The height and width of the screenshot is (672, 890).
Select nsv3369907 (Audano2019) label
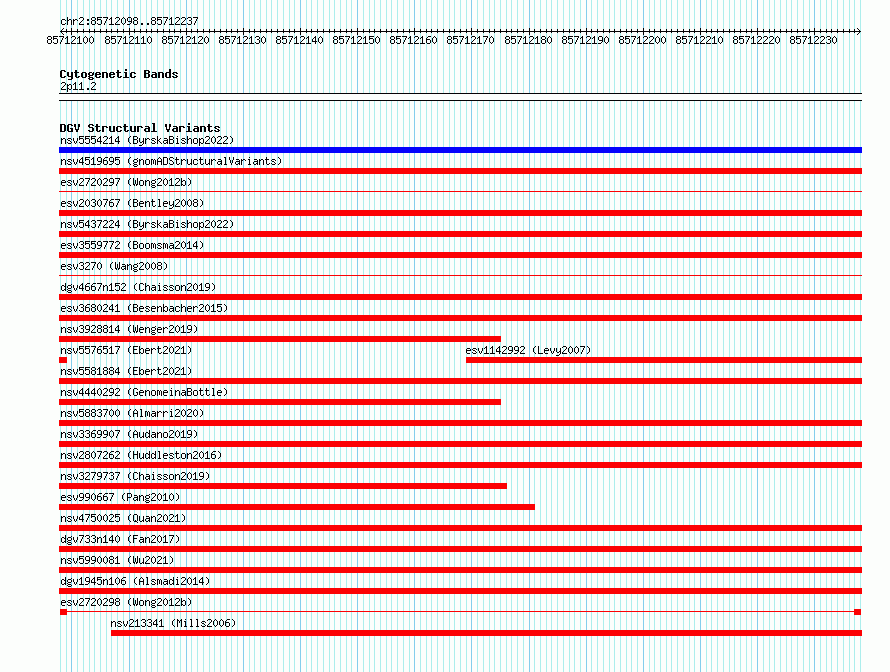tap(129, 434)
